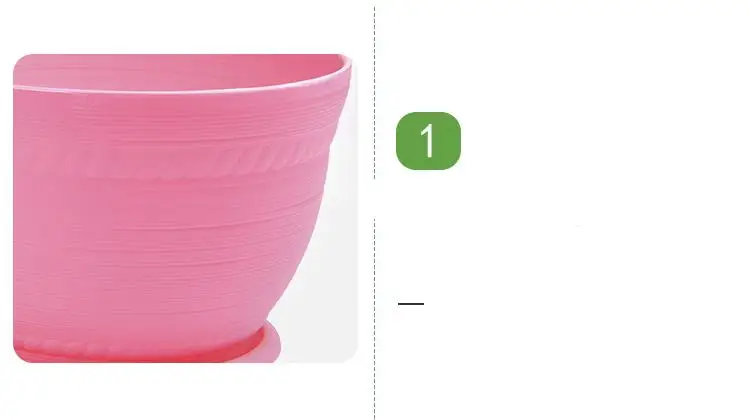Click the rounded bottom-right corner of photo

[350, 355]
